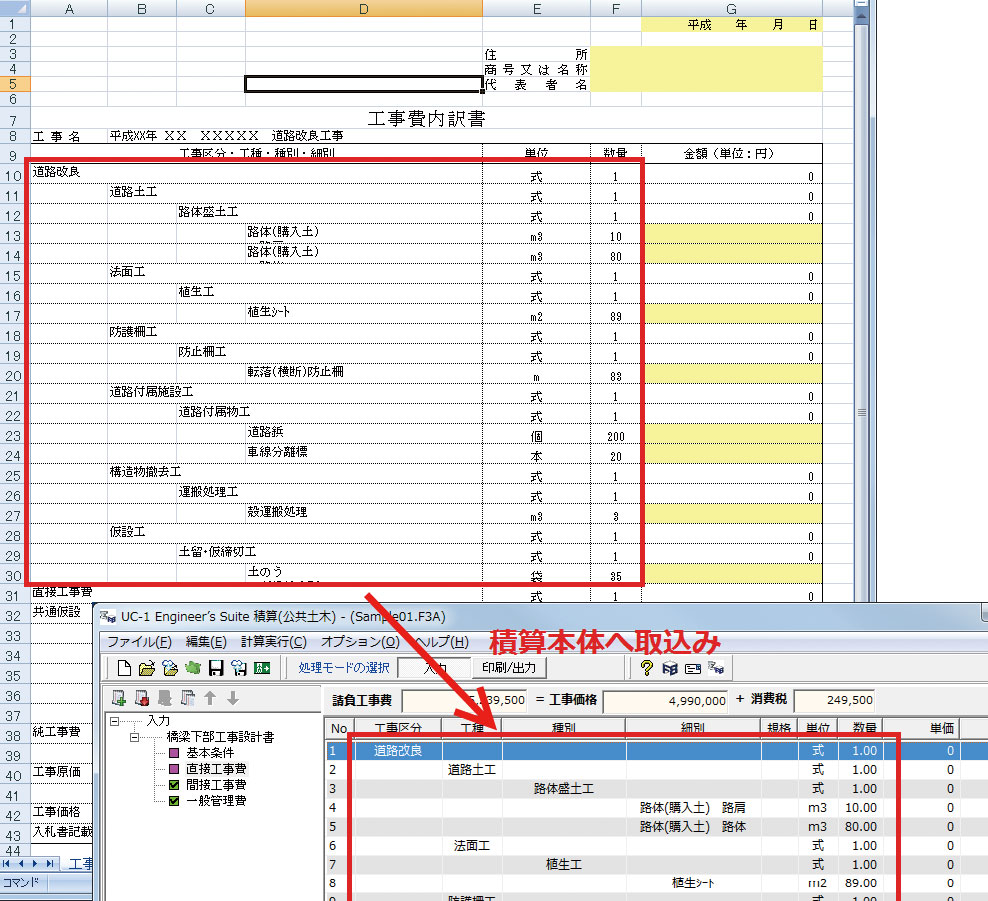Image resolution: width=988 pixels, height=901 pixels.
Task: Select the 基本条件 tree item
Action: [210, 753]
